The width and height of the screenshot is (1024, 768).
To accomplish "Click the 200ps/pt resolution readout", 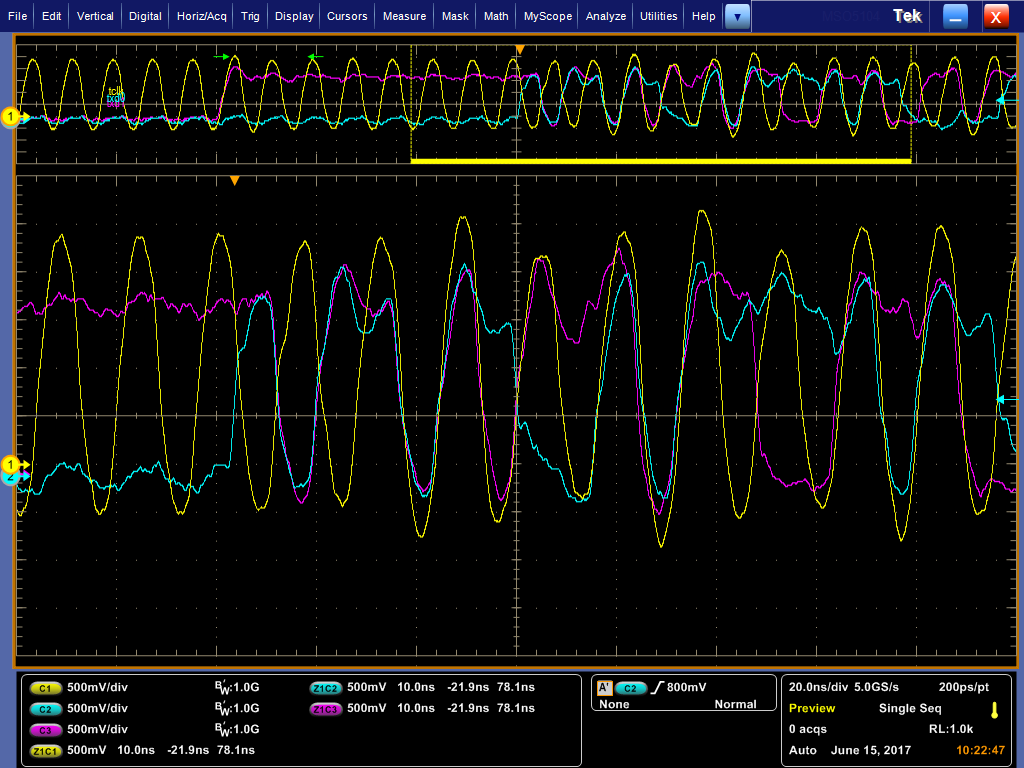I will click(x=963, y=687).
